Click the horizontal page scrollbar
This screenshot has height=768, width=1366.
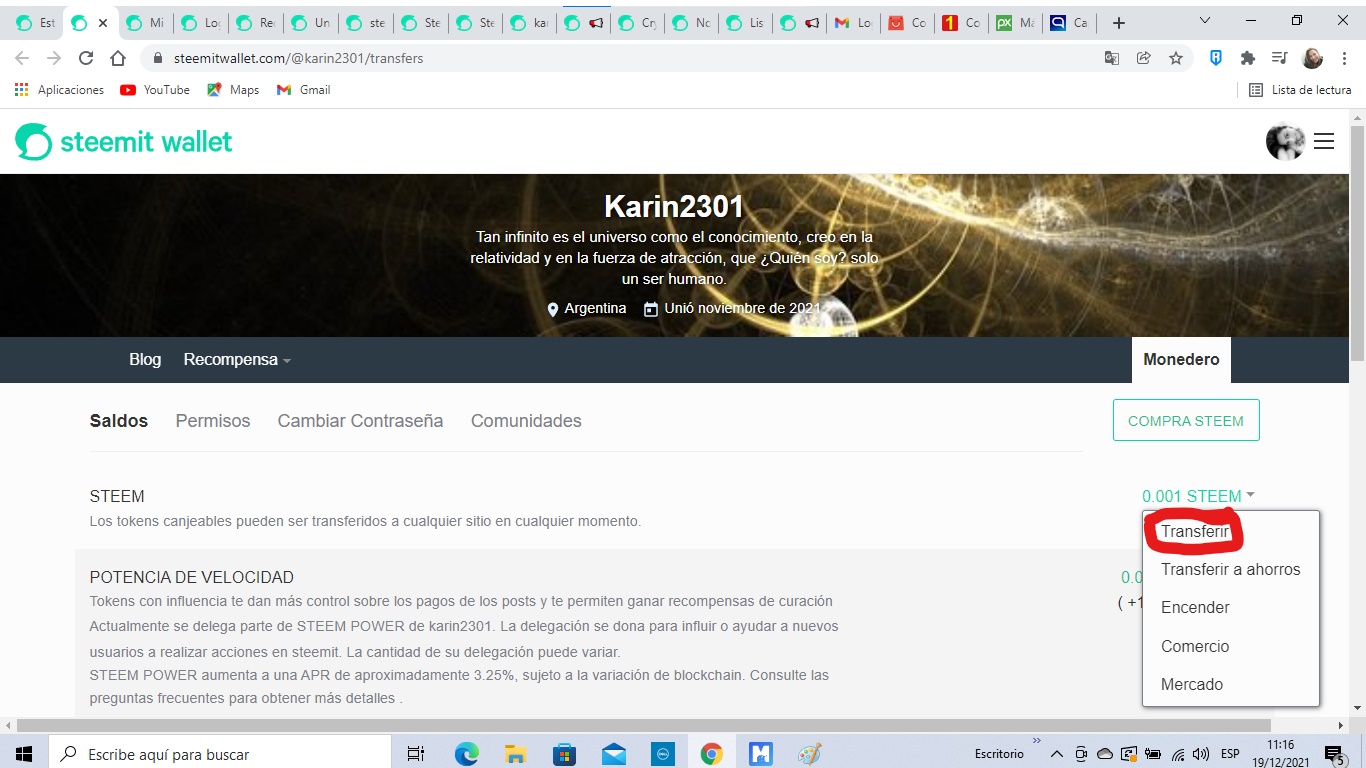coord(645,725)
